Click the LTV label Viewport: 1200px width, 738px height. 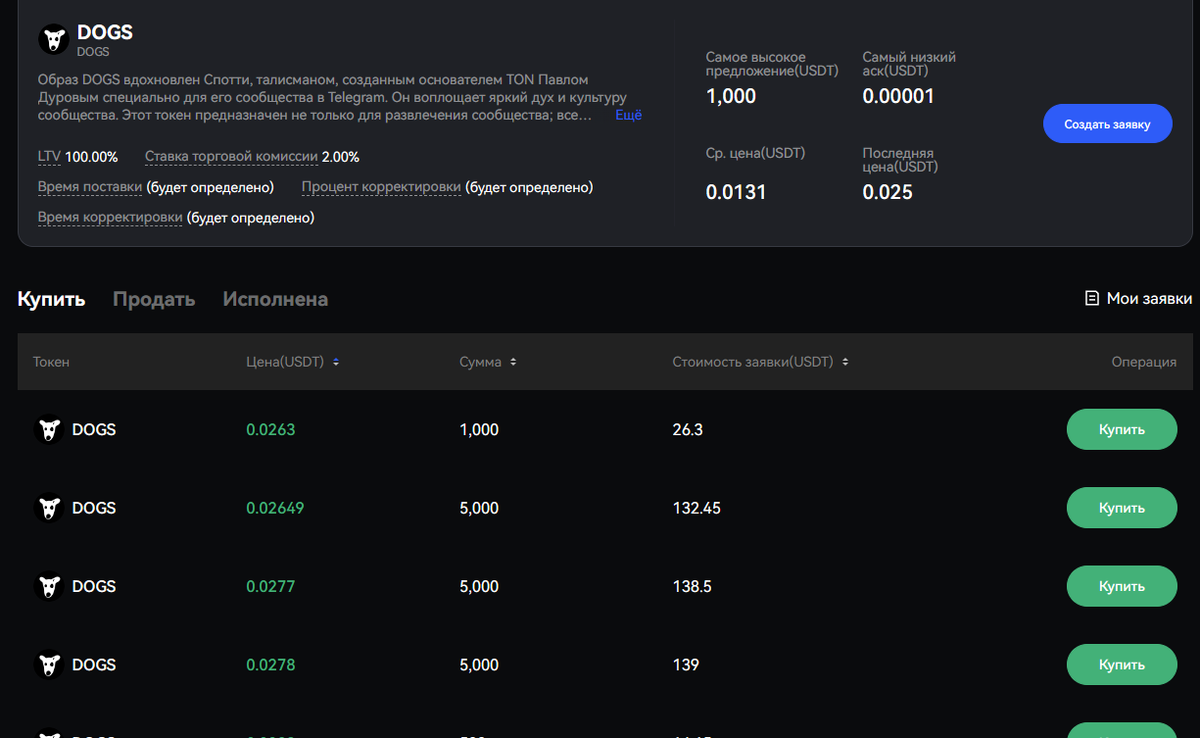pyautogui.click(x=49, y=157)
